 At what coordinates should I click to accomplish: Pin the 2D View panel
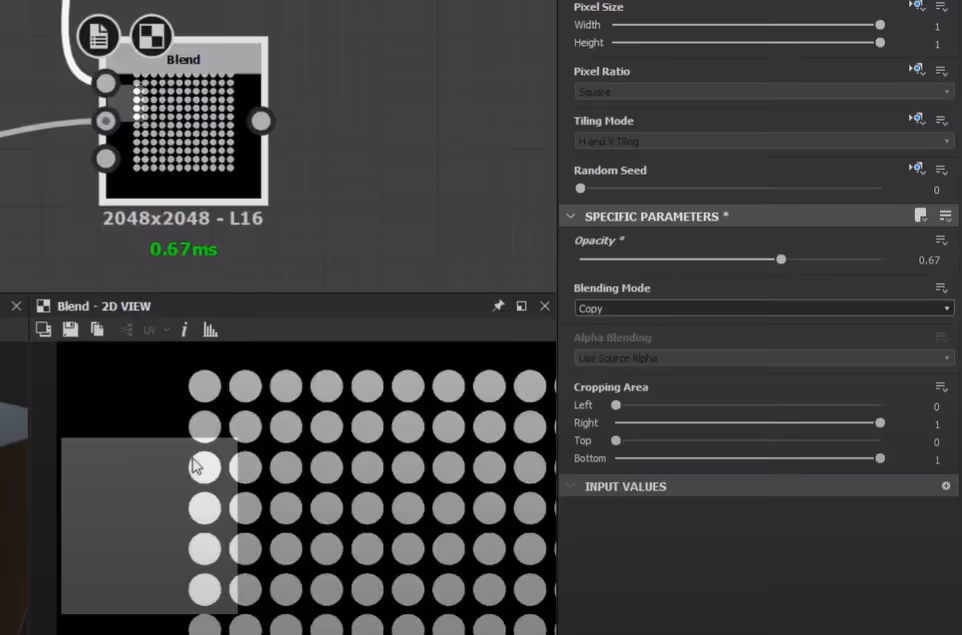pos(498,306)
